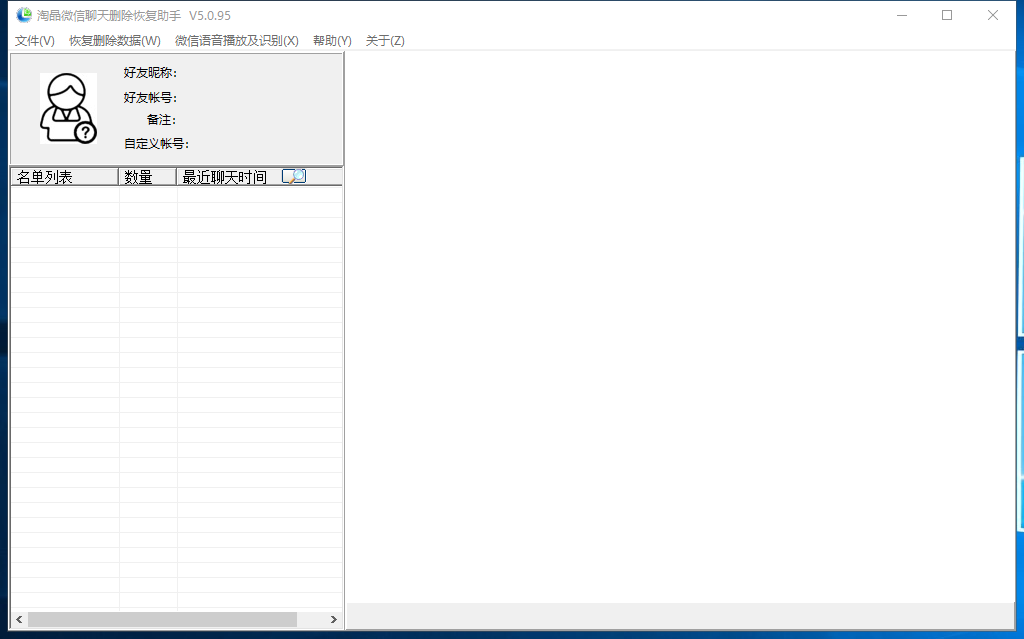Image resolution: width=1024 pixels, height=639 pixels.
Task: Open the 关于(Z) menu
Action: (x=385, y=41)
